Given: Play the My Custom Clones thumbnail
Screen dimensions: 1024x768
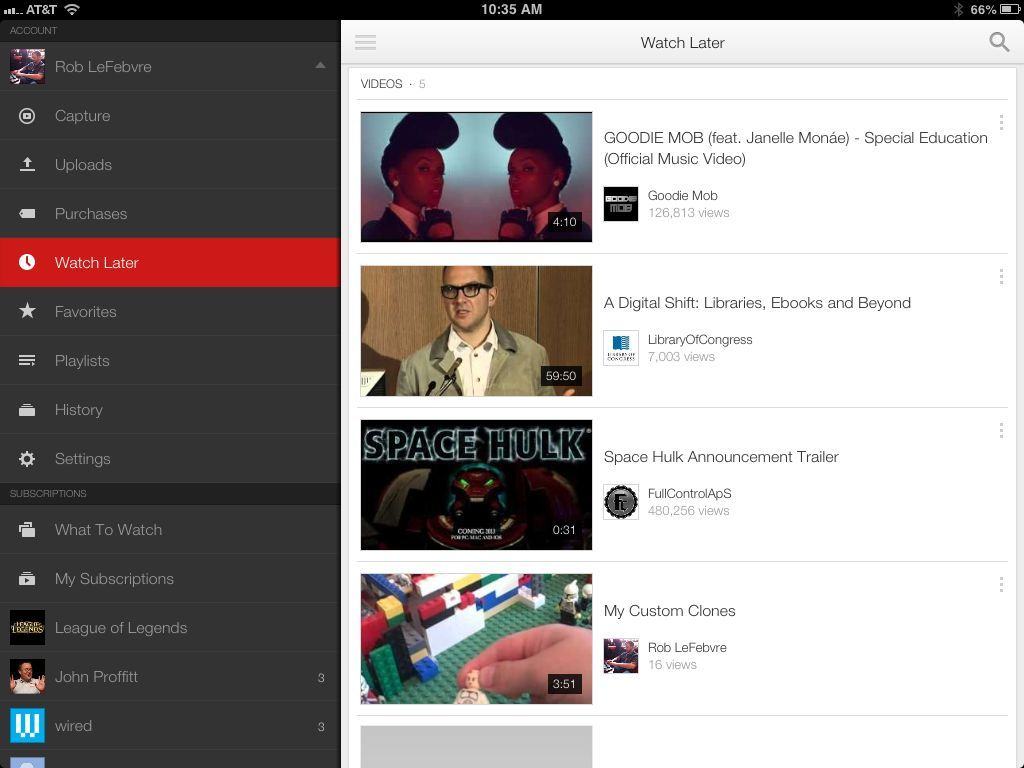Looking at the screenshot, I should pos(476,639).
